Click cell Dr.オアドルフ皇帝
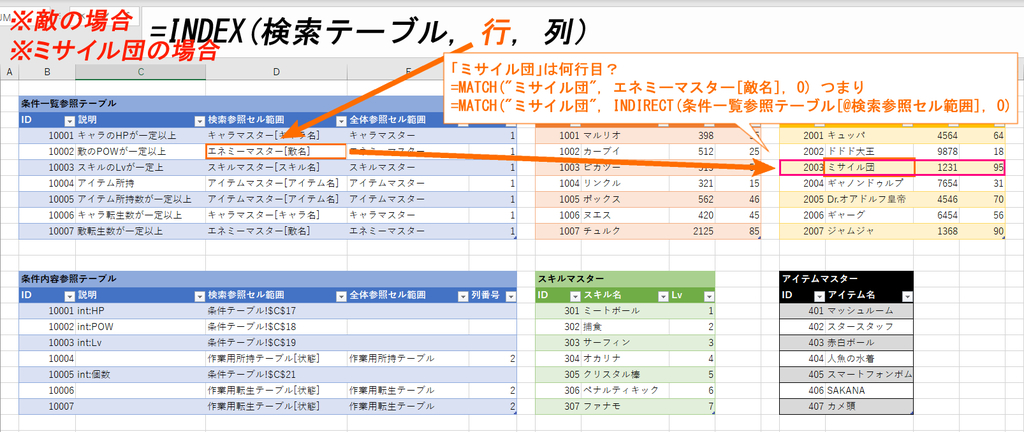The height and width of the screenshot is (432, 1024). coord(869,199)
